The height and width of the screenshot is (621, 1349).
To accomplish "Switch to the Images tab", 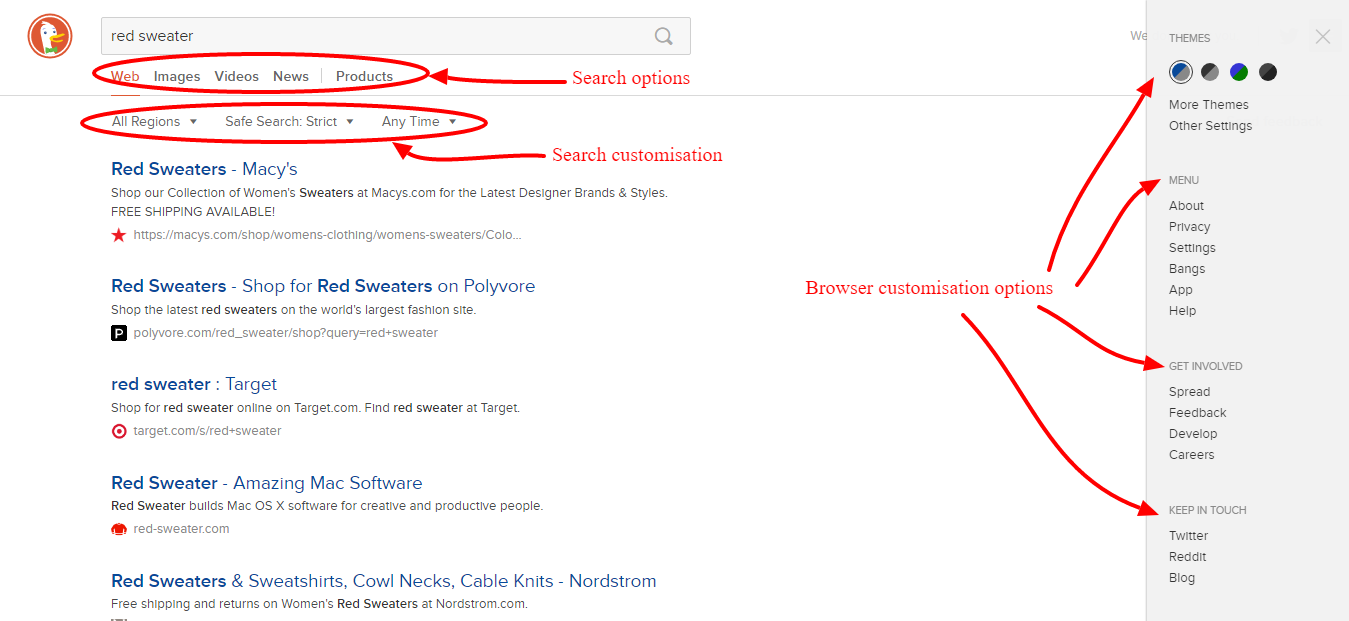I will pyautogui.click(x=177, y=76).
